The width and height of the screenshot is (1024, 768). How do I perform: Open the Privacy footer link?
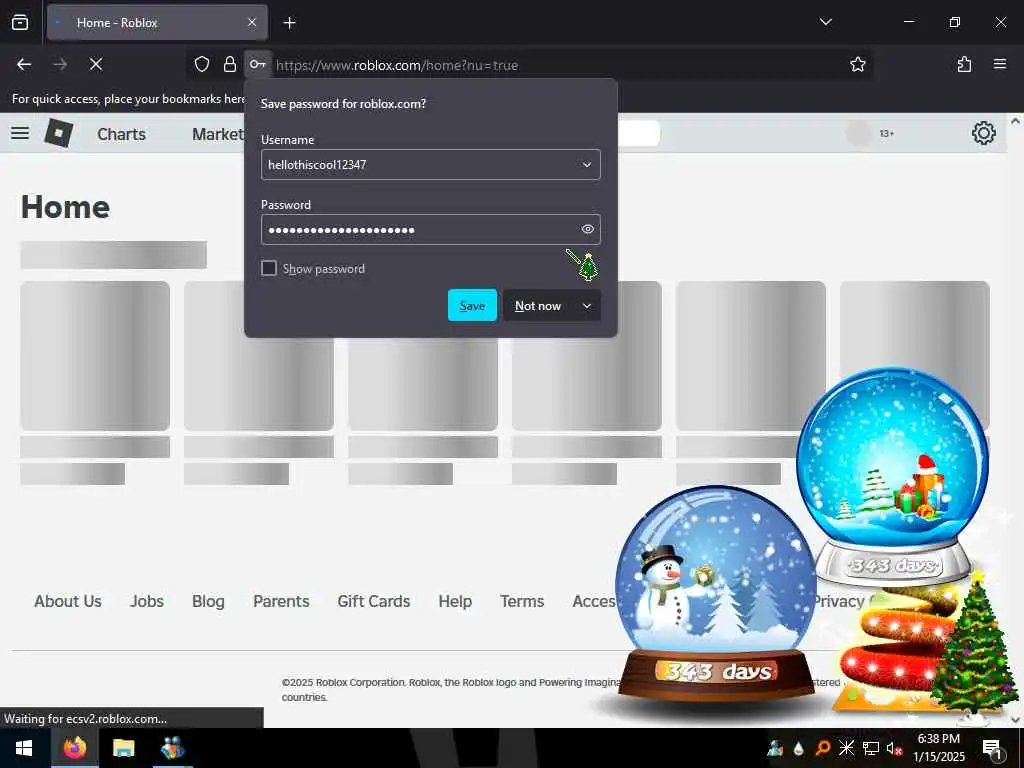click(x=839, y=601)
